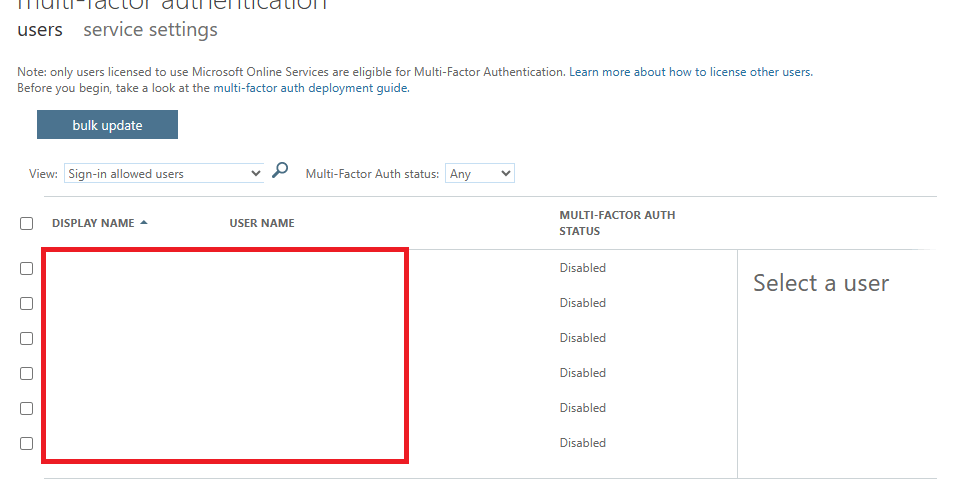Switch to the service settings tab
Image resolution: width=957 pixels, height=483 pixels.
(150, 30)
